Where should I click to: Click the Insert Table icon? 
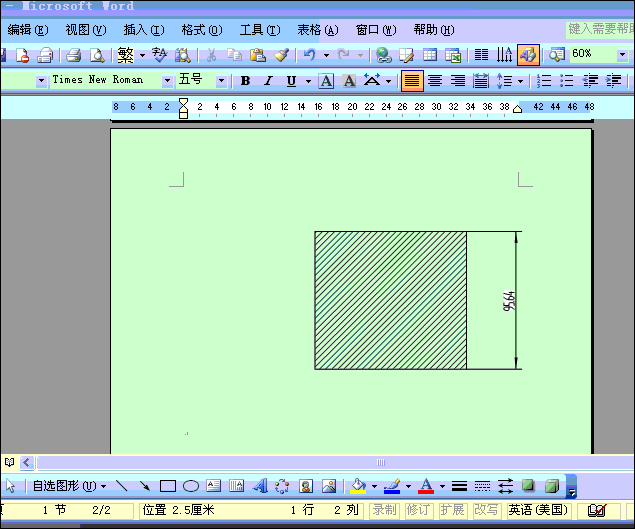[x=430, y=55]
